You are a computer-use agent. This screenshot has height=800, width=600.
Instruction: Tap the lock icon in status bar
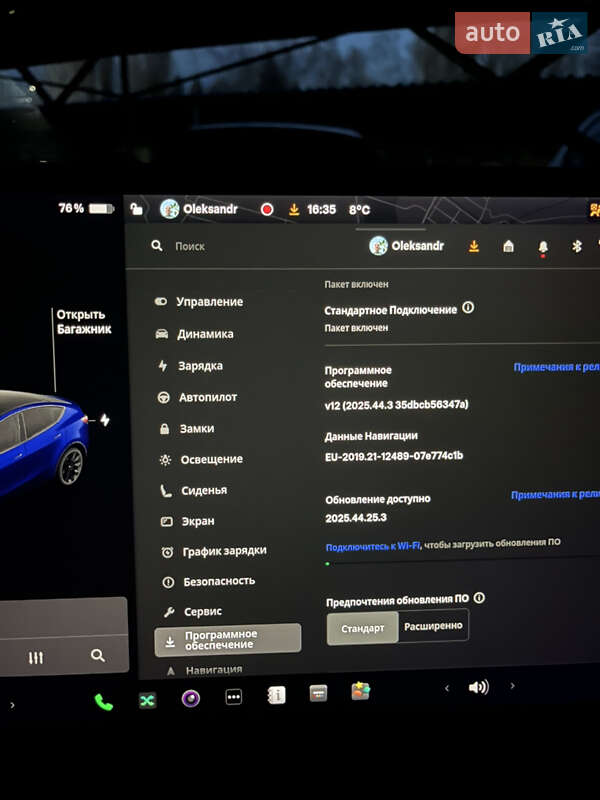click(136, 209)
